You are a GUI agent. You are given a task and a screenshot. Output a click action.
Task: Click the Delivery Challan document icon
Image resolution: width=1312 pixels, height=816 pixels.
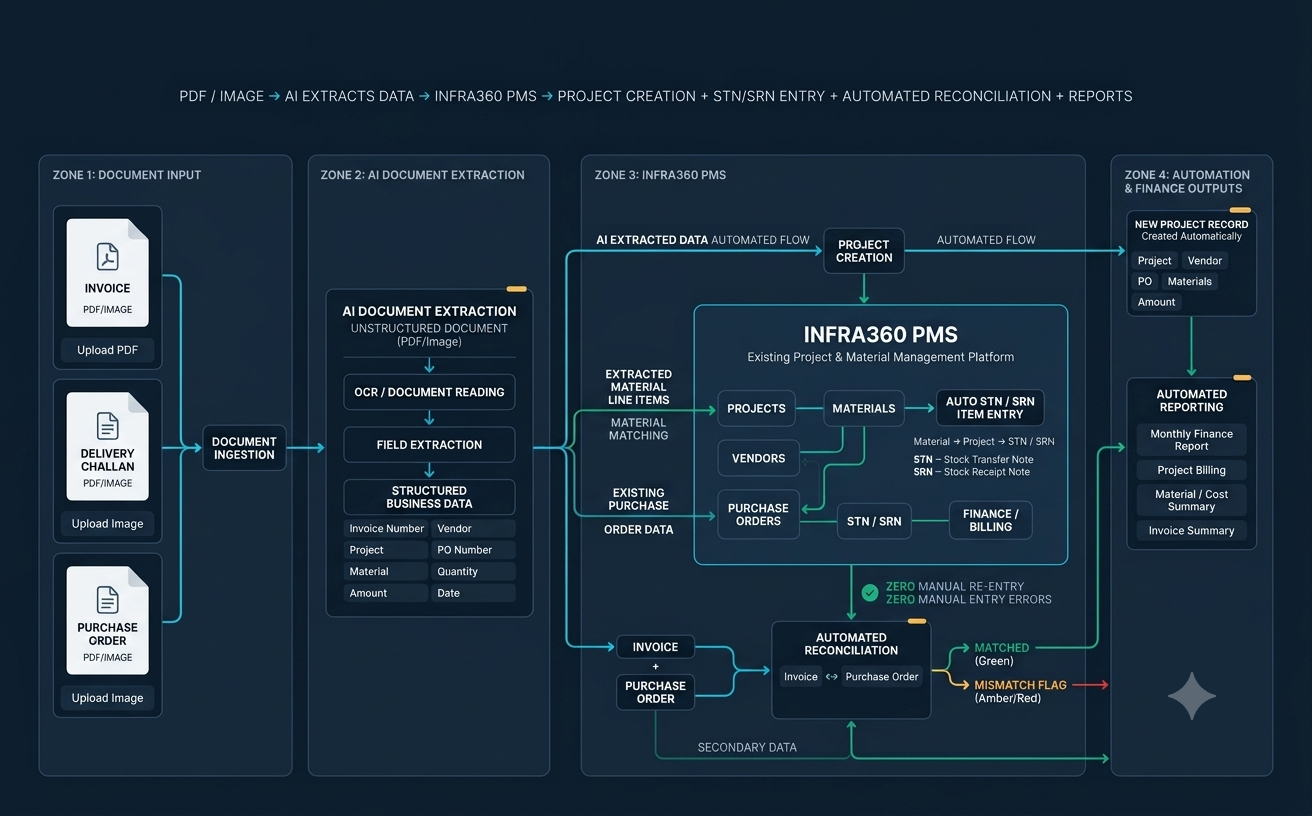107,426
